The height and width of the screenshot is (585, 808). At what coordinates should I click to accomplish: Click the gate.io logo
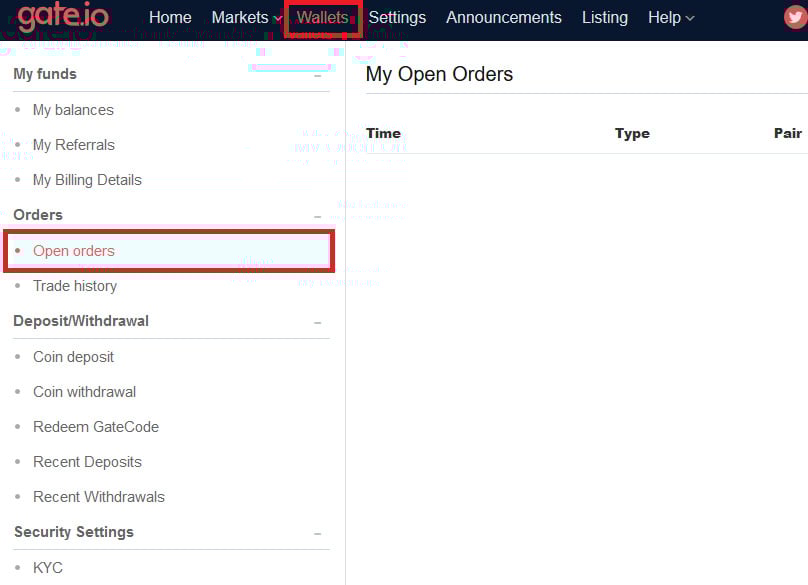63,16
